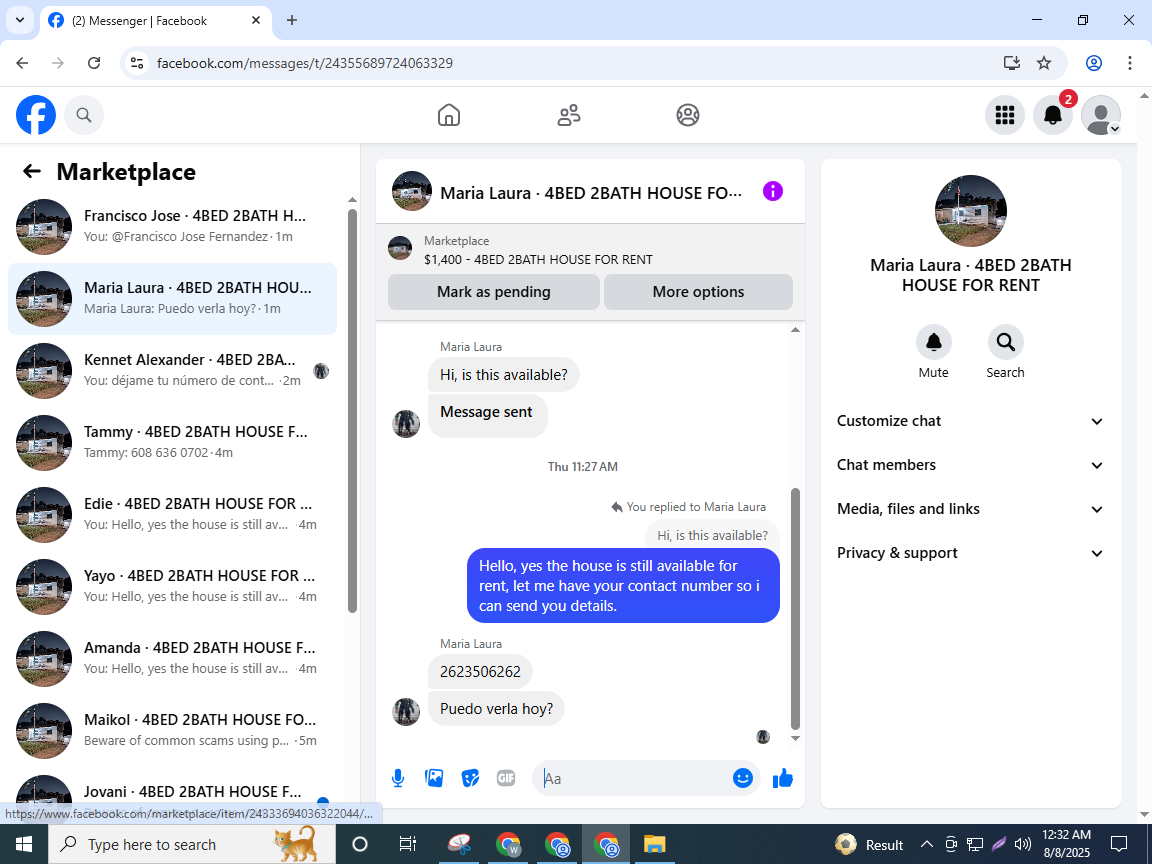Open the notifications bell icon
Image resolution: width=1152 pixels, height=864 pixels.
pyautogui.click(x=1053, y=115)
